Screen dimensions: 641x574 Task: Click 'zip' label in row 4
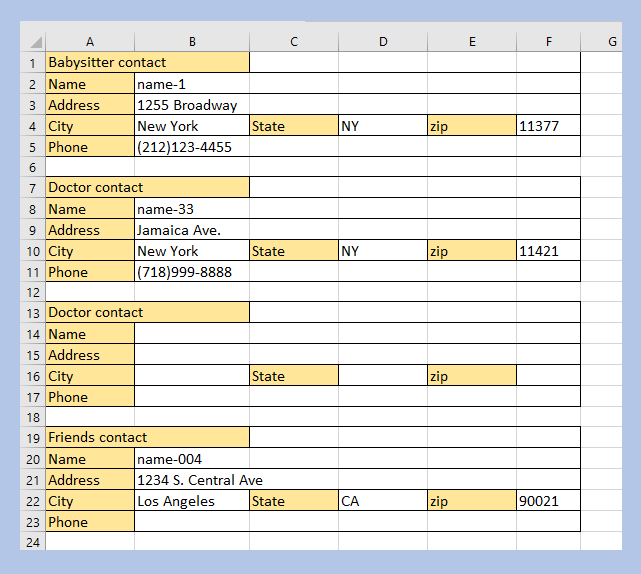click(472, 126)
